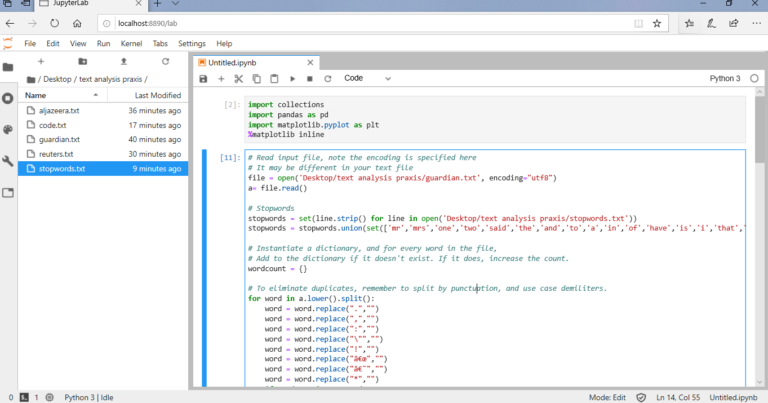Reload the browser page
Screen dimensions: 768x403
tap(54, 24)
